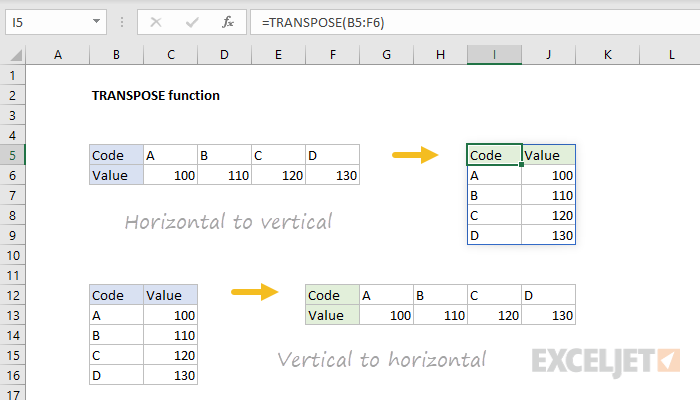Click into the Name Box showing I5
Image resolution: width=700 pixels, height=400 pixels.
tap(56, 22)
